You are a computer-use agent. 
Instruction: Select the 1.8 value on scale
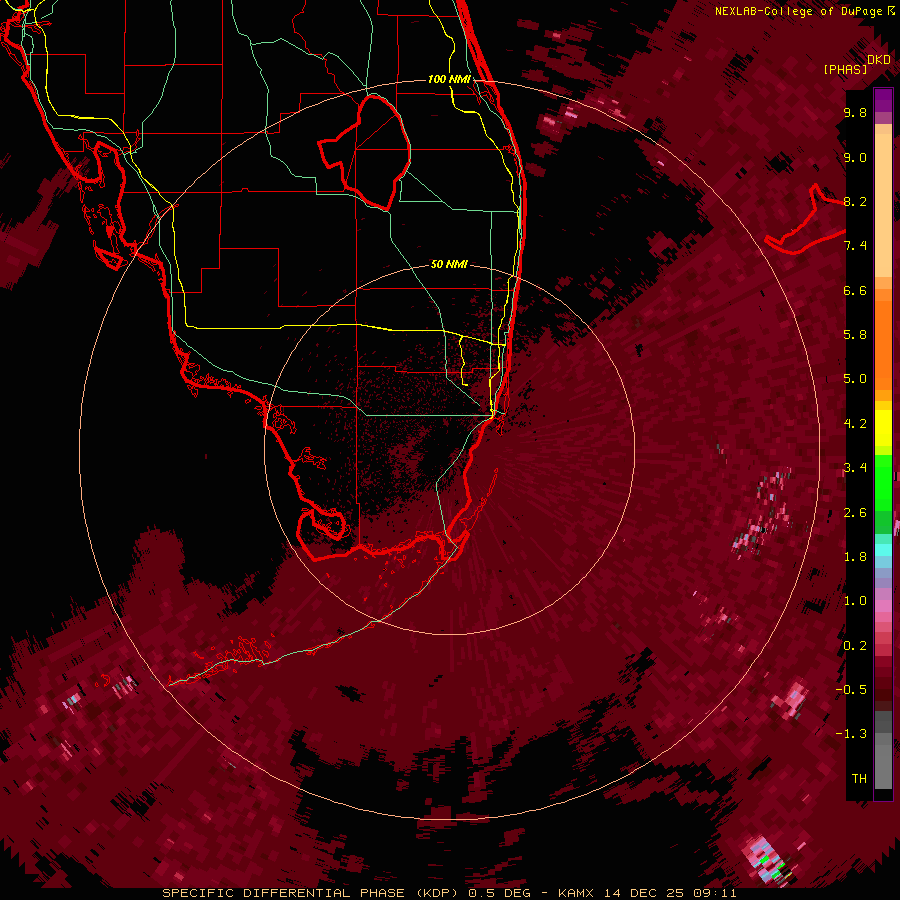point(855,557)
